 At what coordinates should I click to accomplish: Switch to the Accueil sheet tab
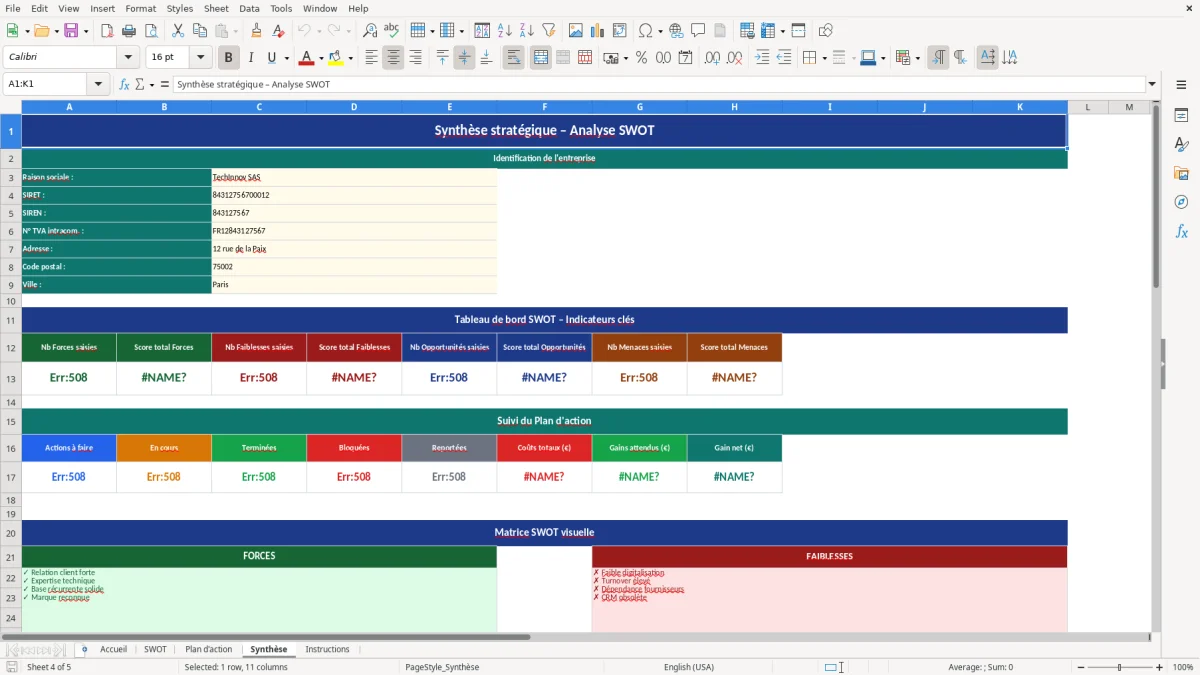[113, 649]
